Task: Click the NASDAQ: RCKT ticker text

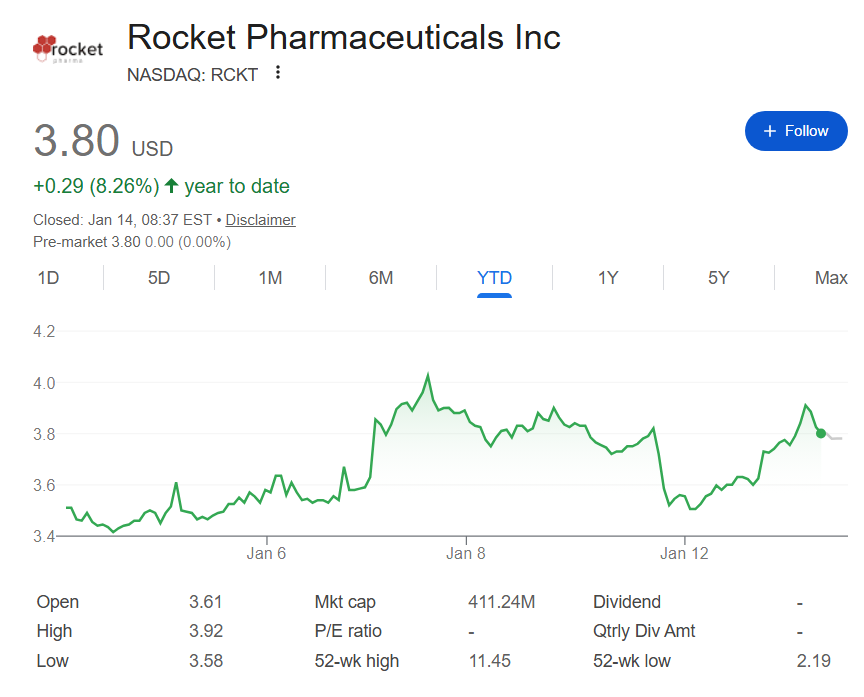Action: point(193,74)
